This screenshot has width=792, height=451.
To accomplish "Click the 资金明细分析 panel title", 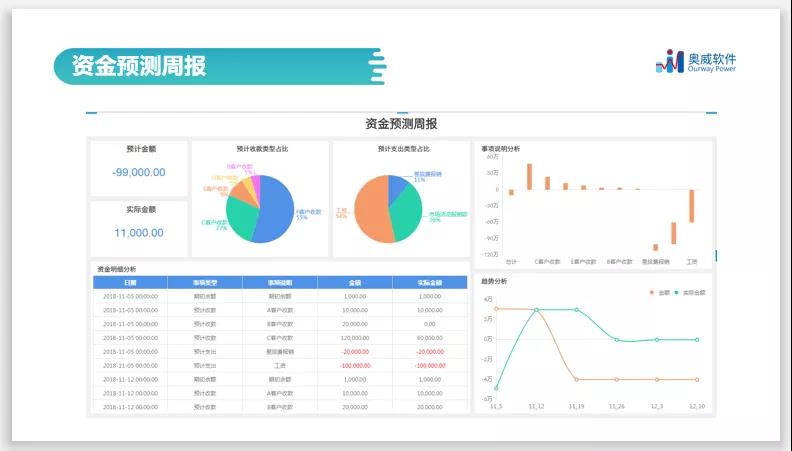I will [x=117, y=269].
